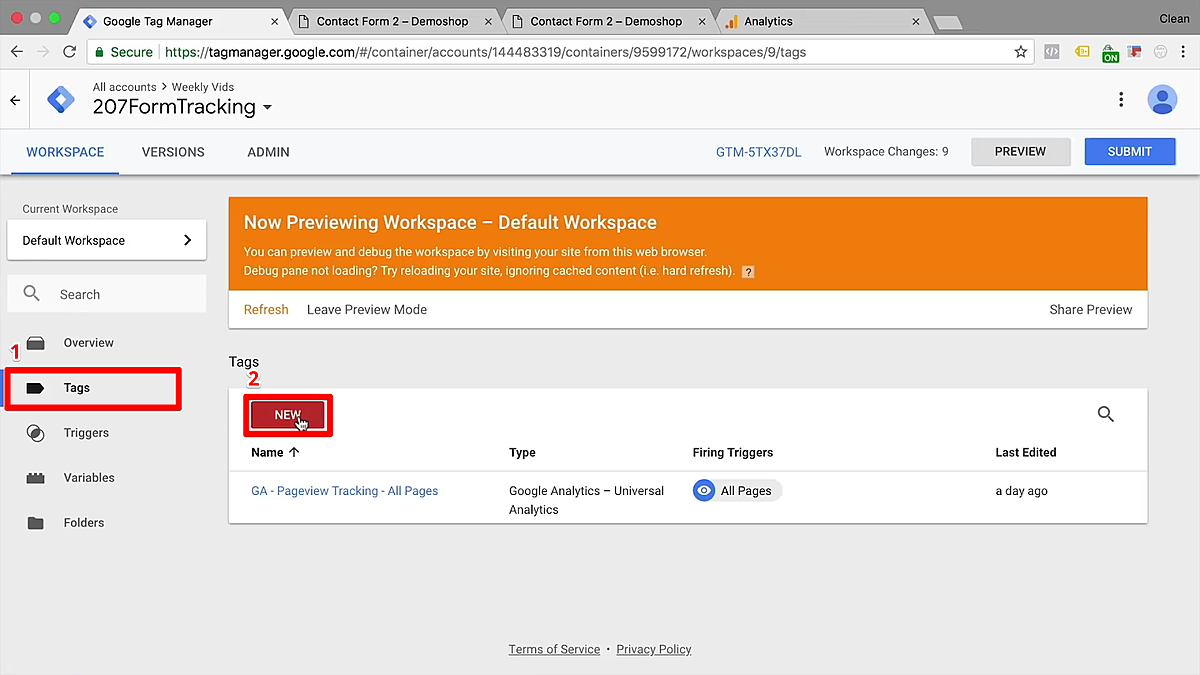Close the Analytics browser tab
Image resolution: width=1200 pixels, height=675 pixels.
tap(914, 21)
